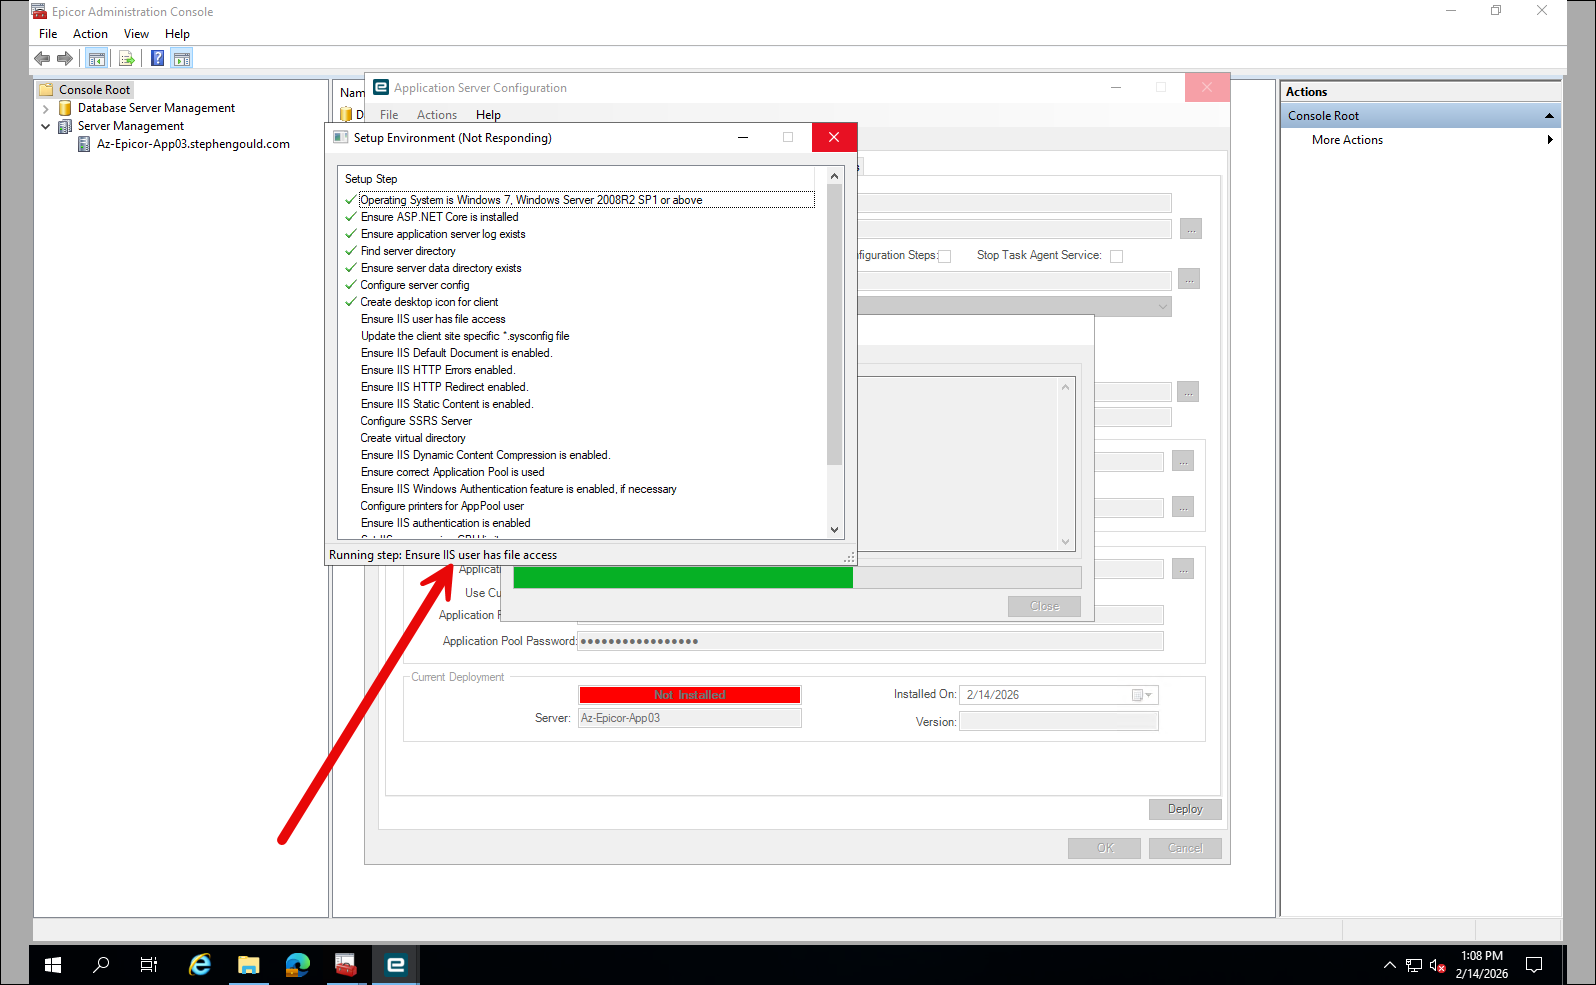Open the taskbar Search icon

tap(101, 965)
